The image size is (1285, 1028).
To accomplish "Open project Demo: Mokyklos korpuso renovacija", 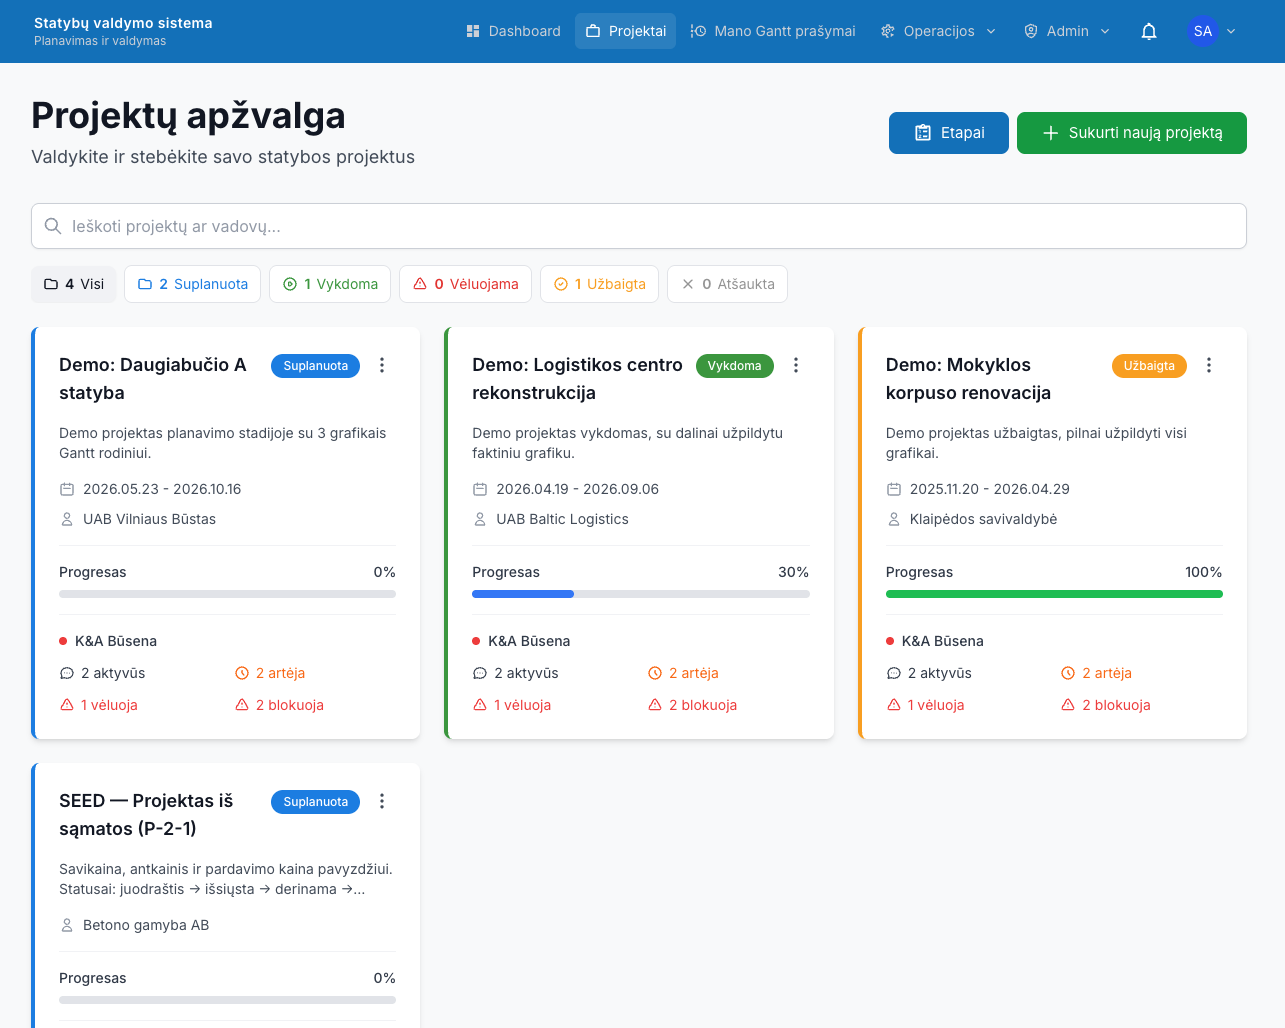I will 968,379.
